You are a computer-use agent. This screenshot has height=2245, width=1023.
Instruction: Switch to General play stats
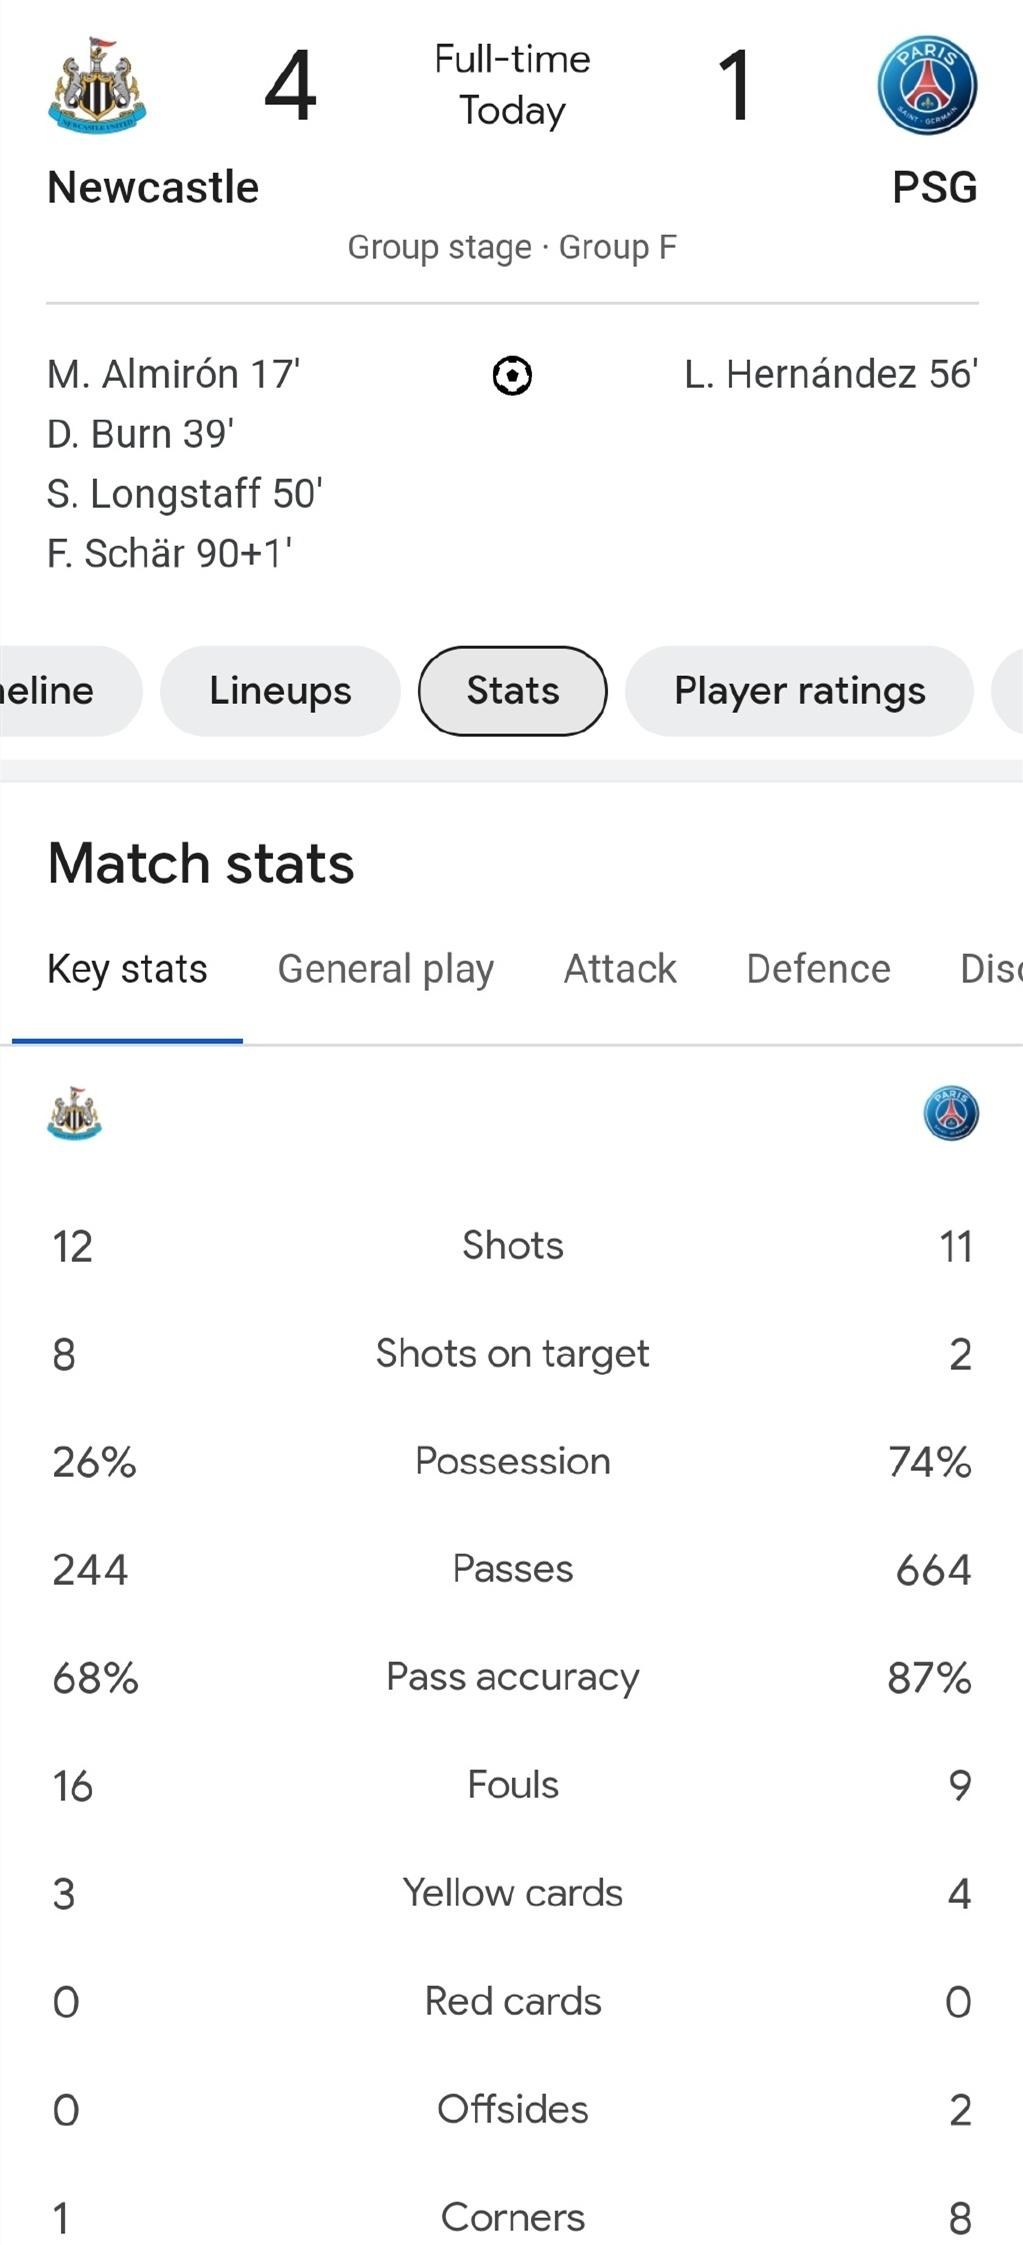(x=385, y=969)
